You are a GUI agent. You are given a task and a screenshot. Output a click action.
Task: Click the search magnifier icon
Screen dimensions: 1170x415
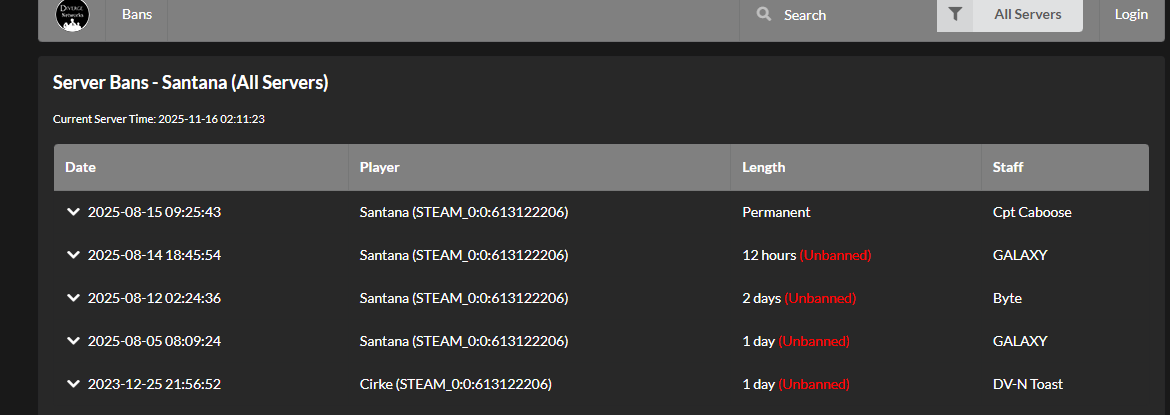[x=764, y=15]
